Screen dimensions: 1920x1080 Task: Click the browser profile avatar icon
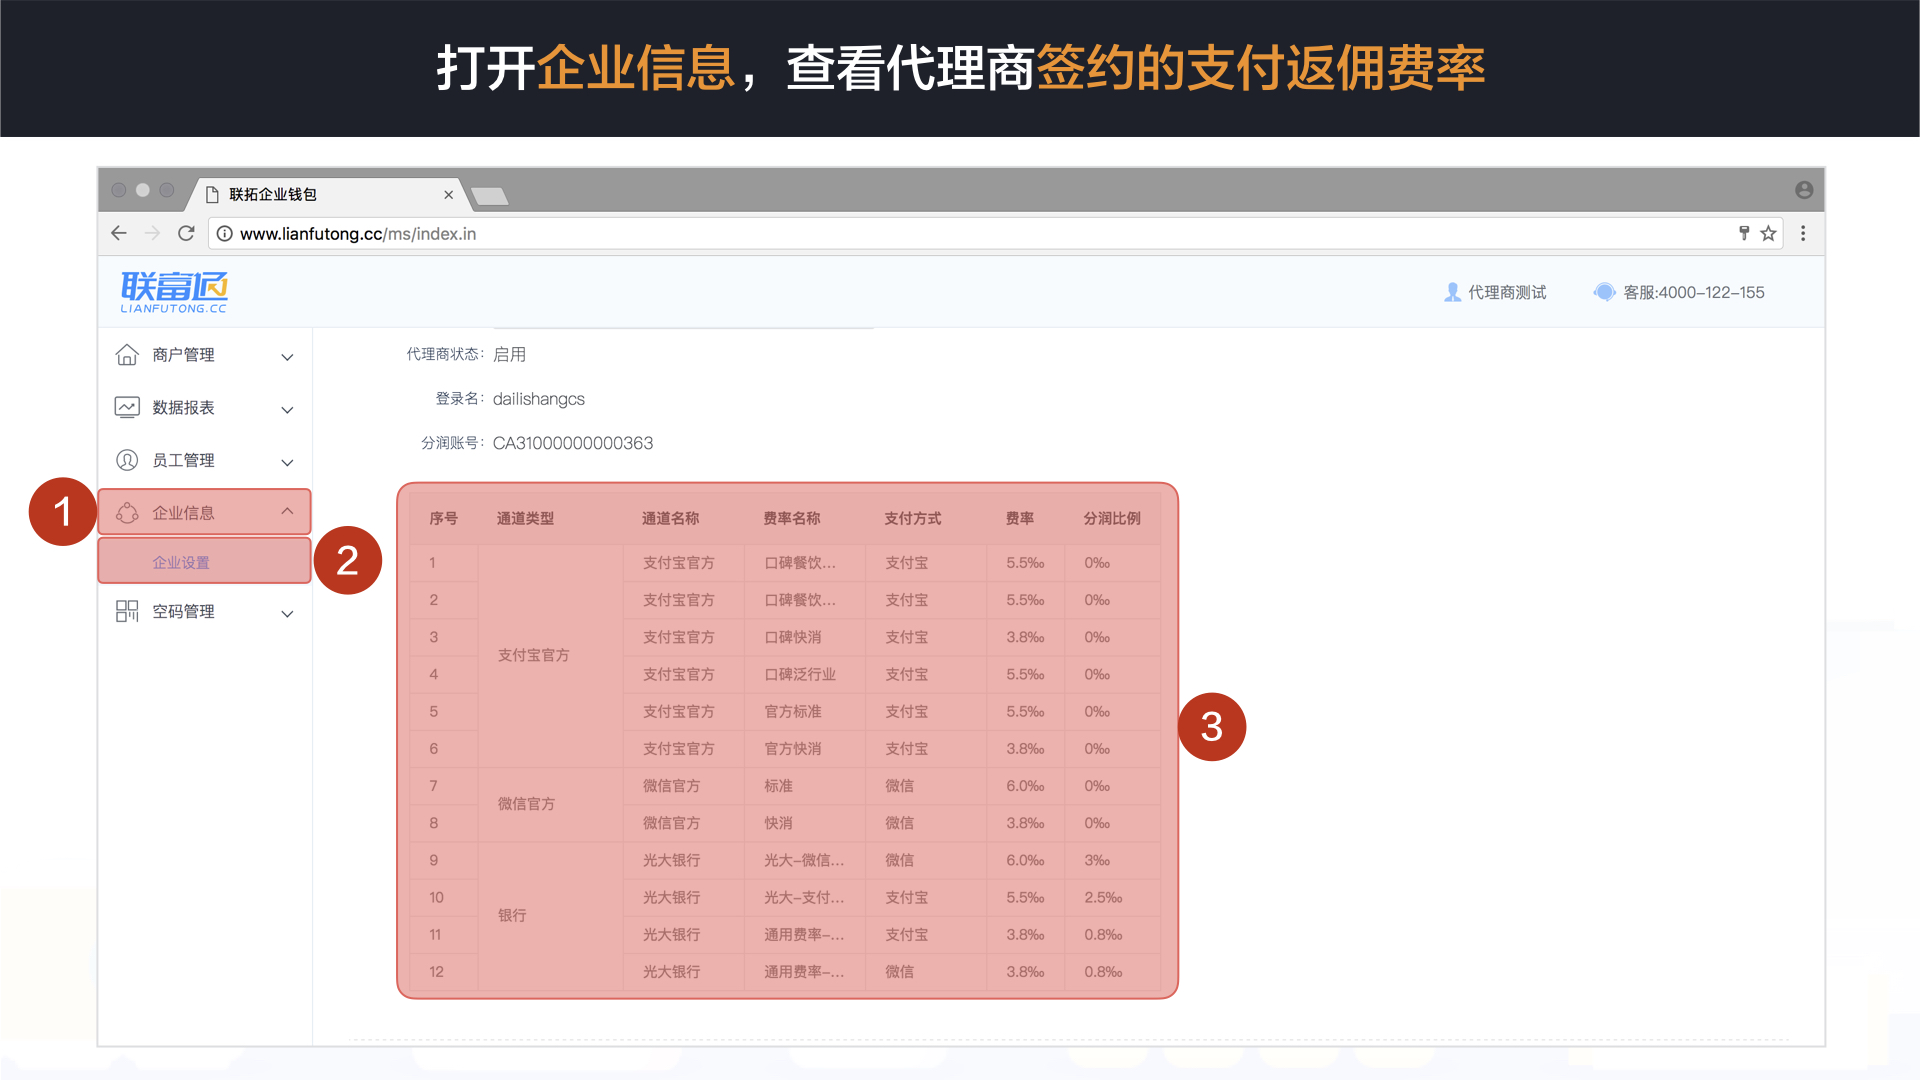click(x=1804, y=190)
